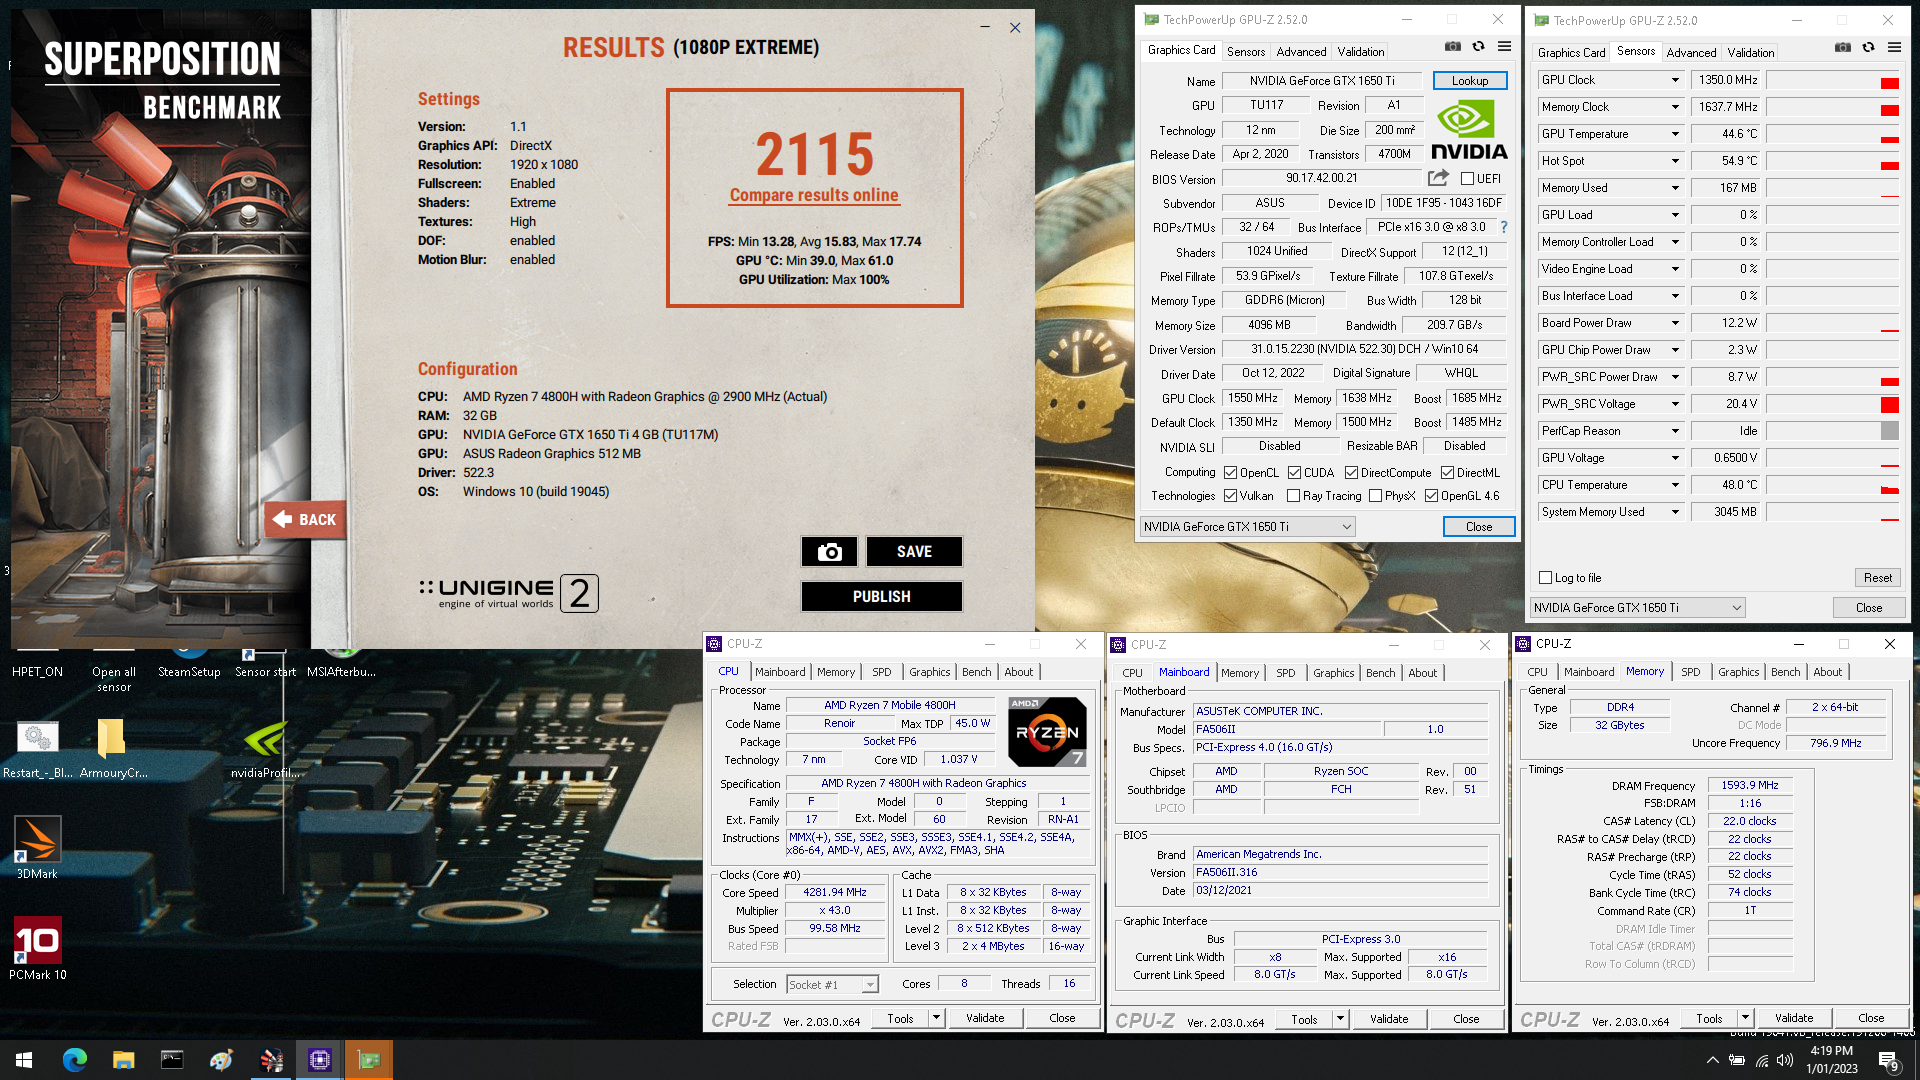Open Tools dropdown arrow in CPU-Z Processor window
This screenshot has width=1920, height=1080.
pyautogui.click(x=936, y=1018)
